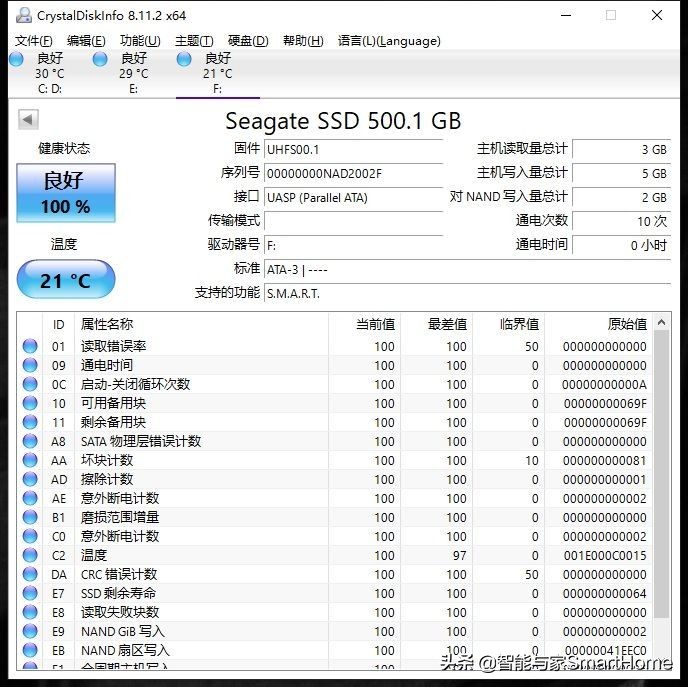688x687 pixels.
Task: Click blue status dot for ID EB row
Action: pos(30,650)
